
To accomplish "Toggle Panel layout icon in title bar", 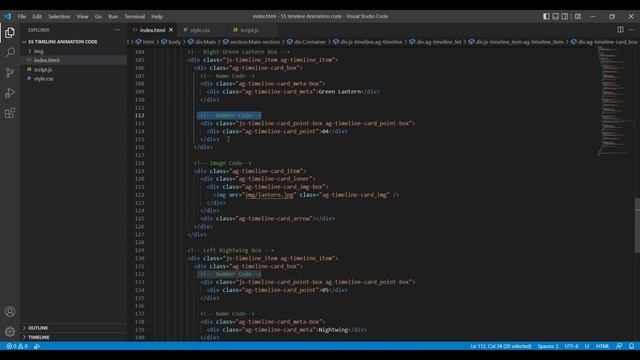I will pyautogui.click(x=556, y=16).
